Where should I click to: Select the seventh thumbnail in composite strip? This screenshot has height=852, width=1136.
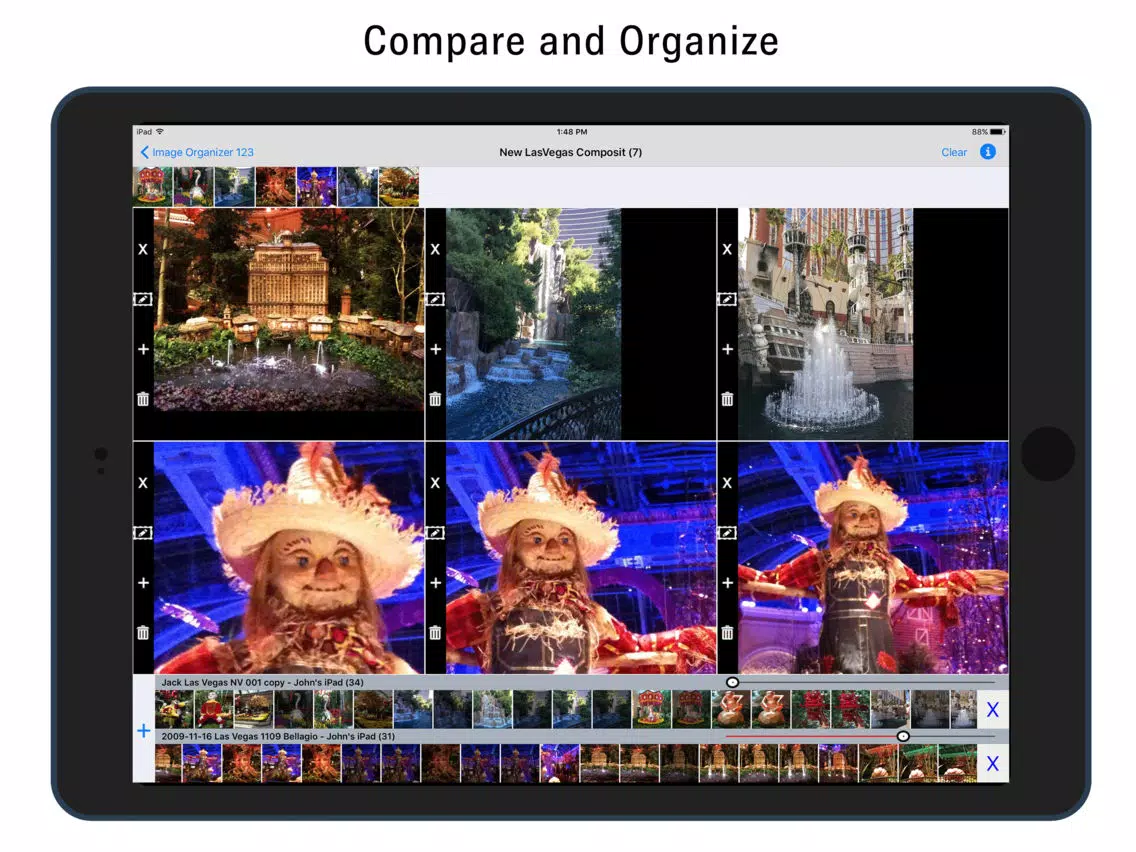coord(399,187)
